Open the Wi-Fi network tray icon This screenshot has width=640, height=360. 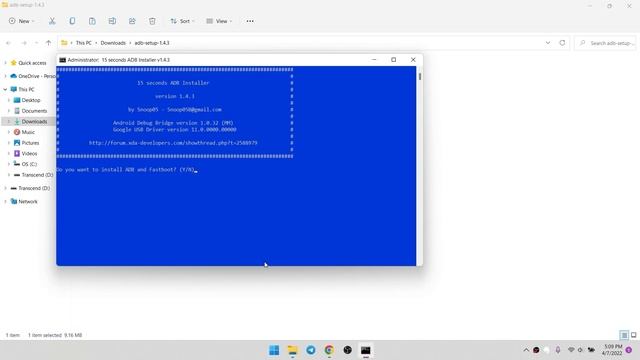point(571,350)
